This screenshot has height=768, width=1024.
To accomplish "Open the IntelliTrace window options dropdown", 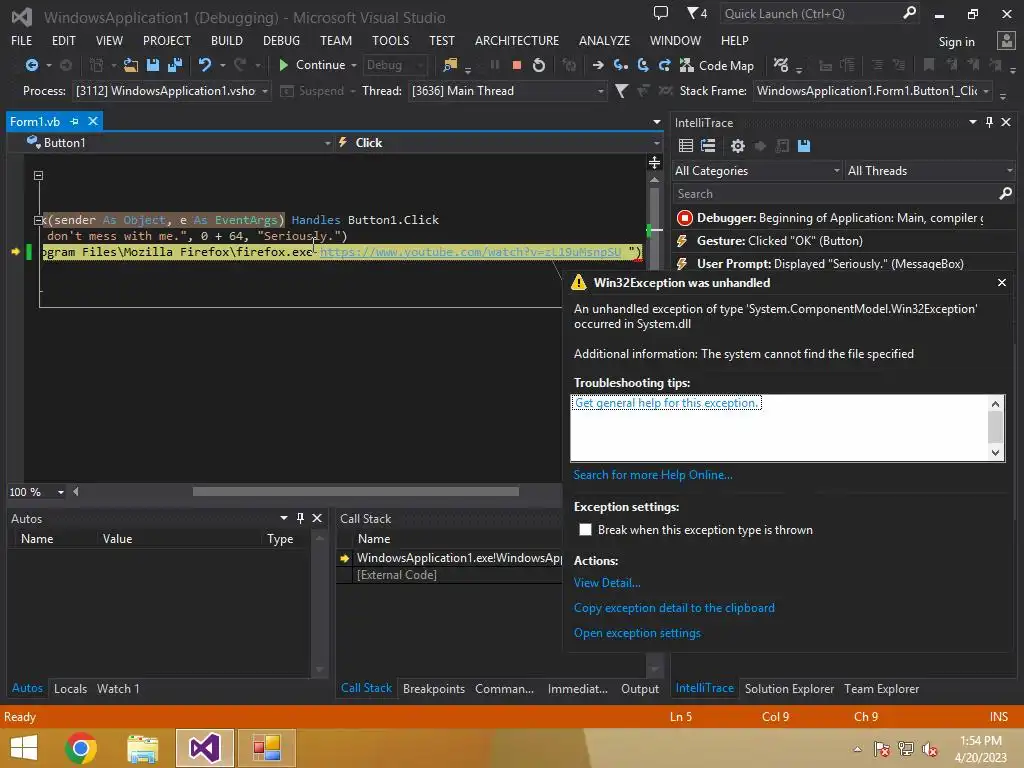I will point(972,122).
